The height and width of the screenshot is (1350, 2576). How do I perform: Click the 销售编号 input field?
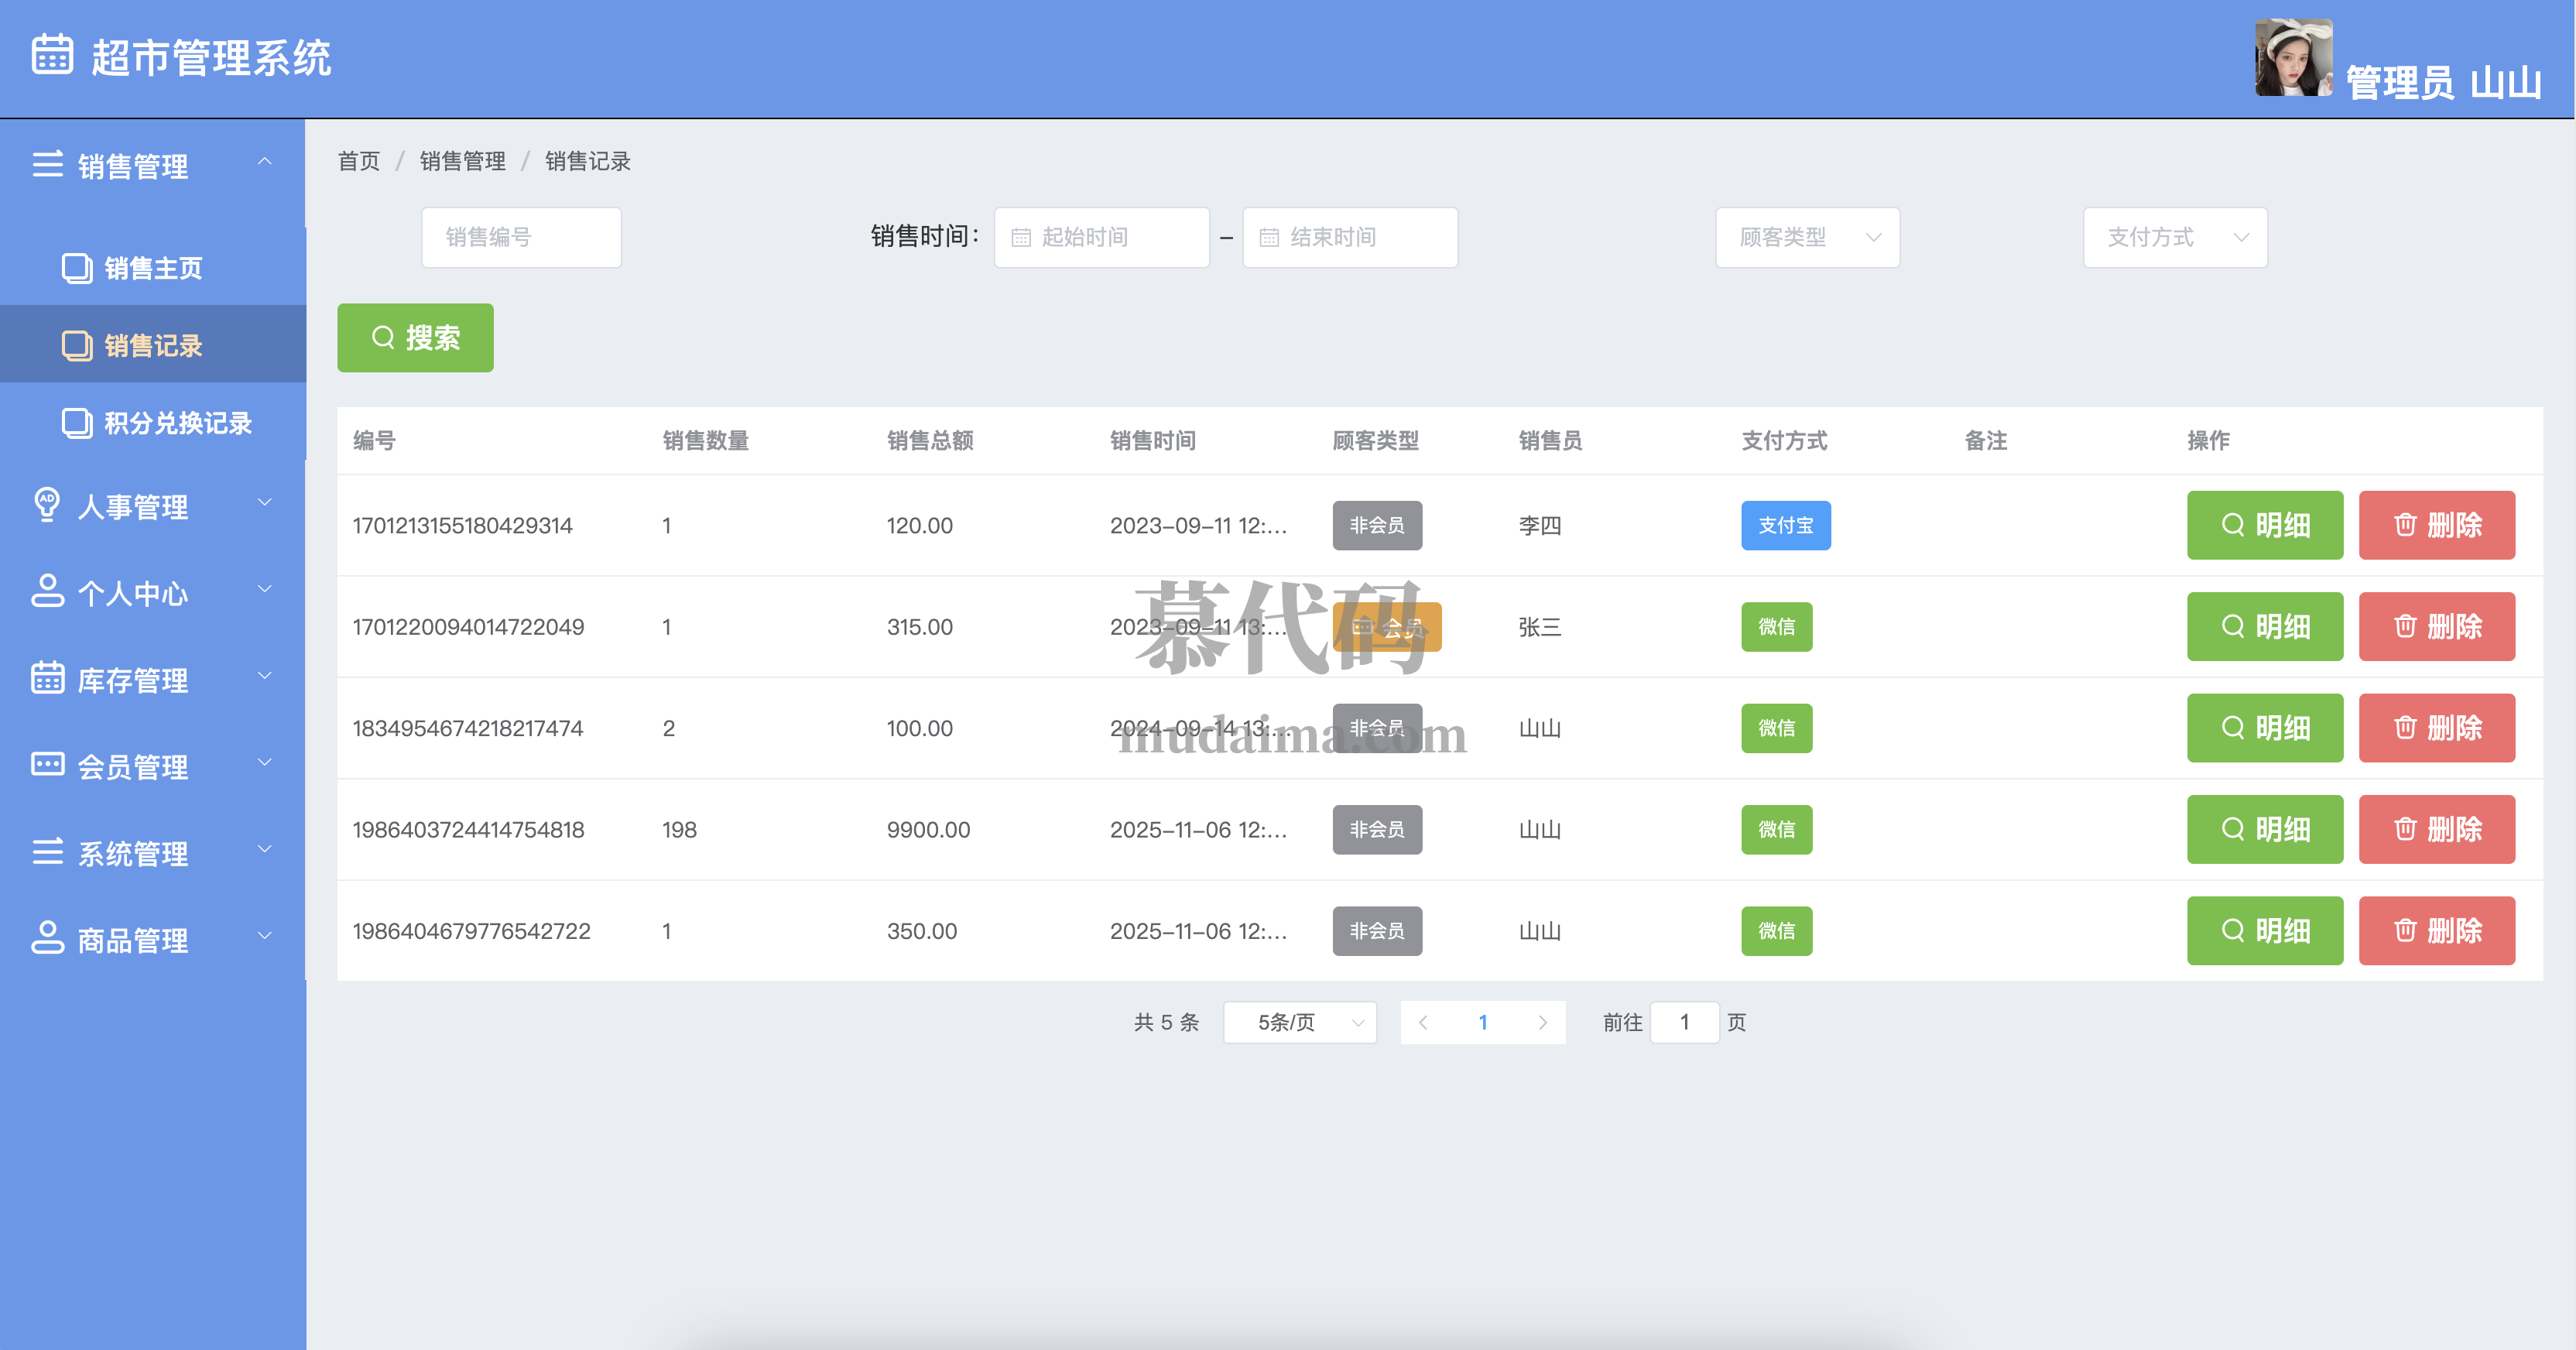(521, 238)
